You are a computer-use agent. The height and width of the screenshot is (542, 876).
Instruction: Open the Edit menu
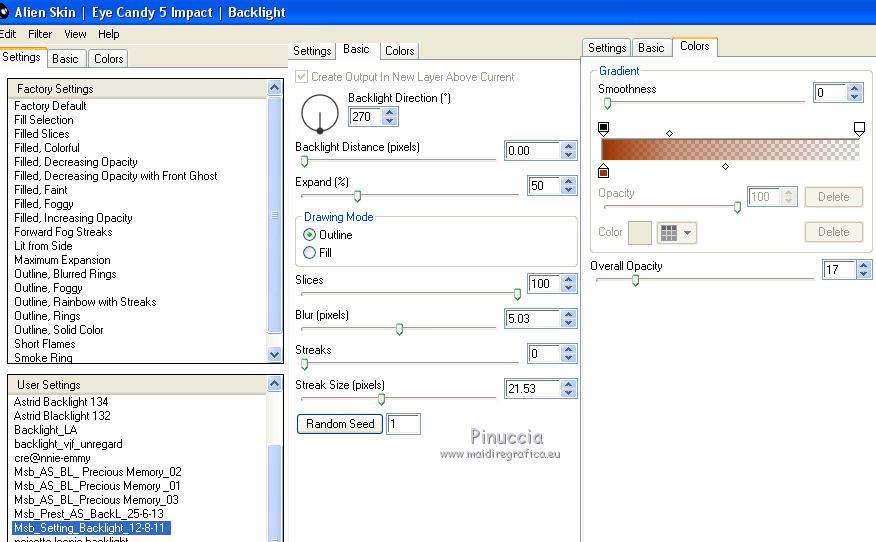(x=8, y=34)
